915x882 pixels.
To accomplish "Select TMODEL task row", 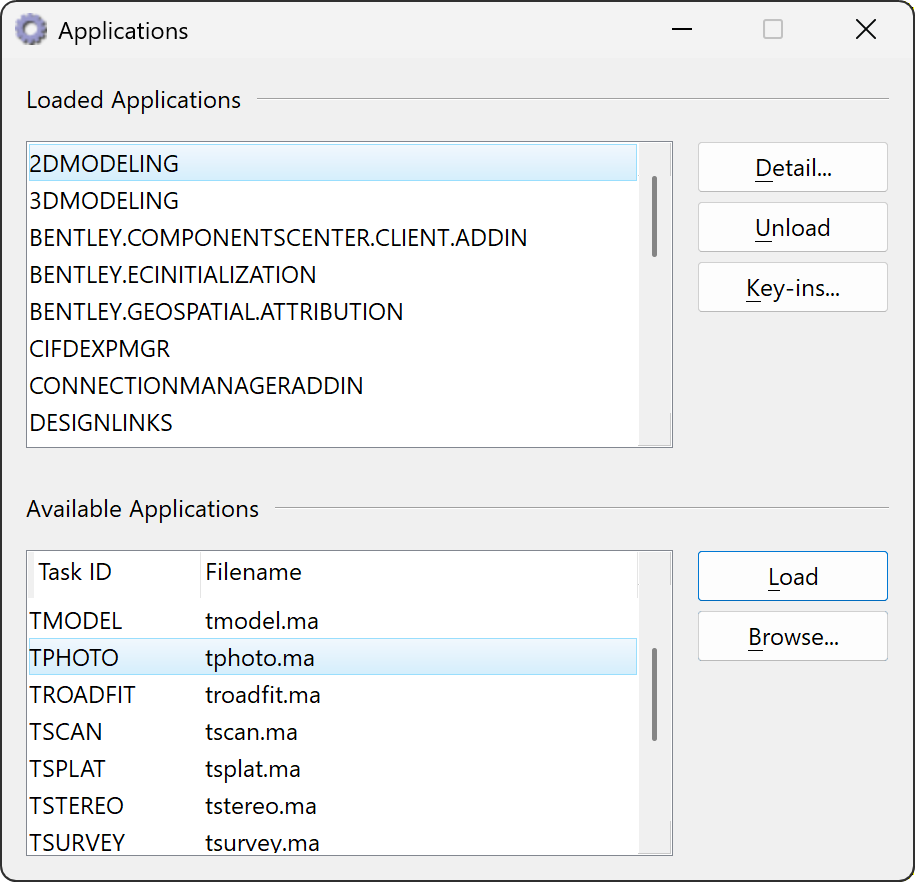I will 333,621.
